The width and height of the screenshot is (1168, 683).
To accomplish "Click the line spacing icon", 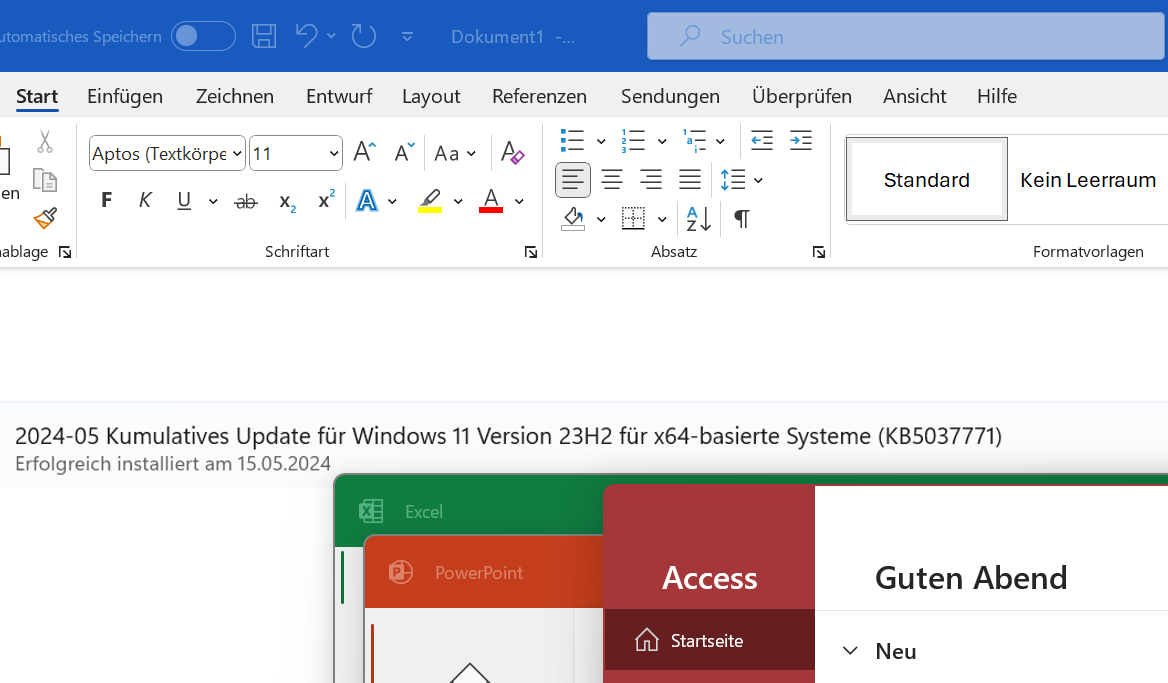I will click(x=733, y=180).
